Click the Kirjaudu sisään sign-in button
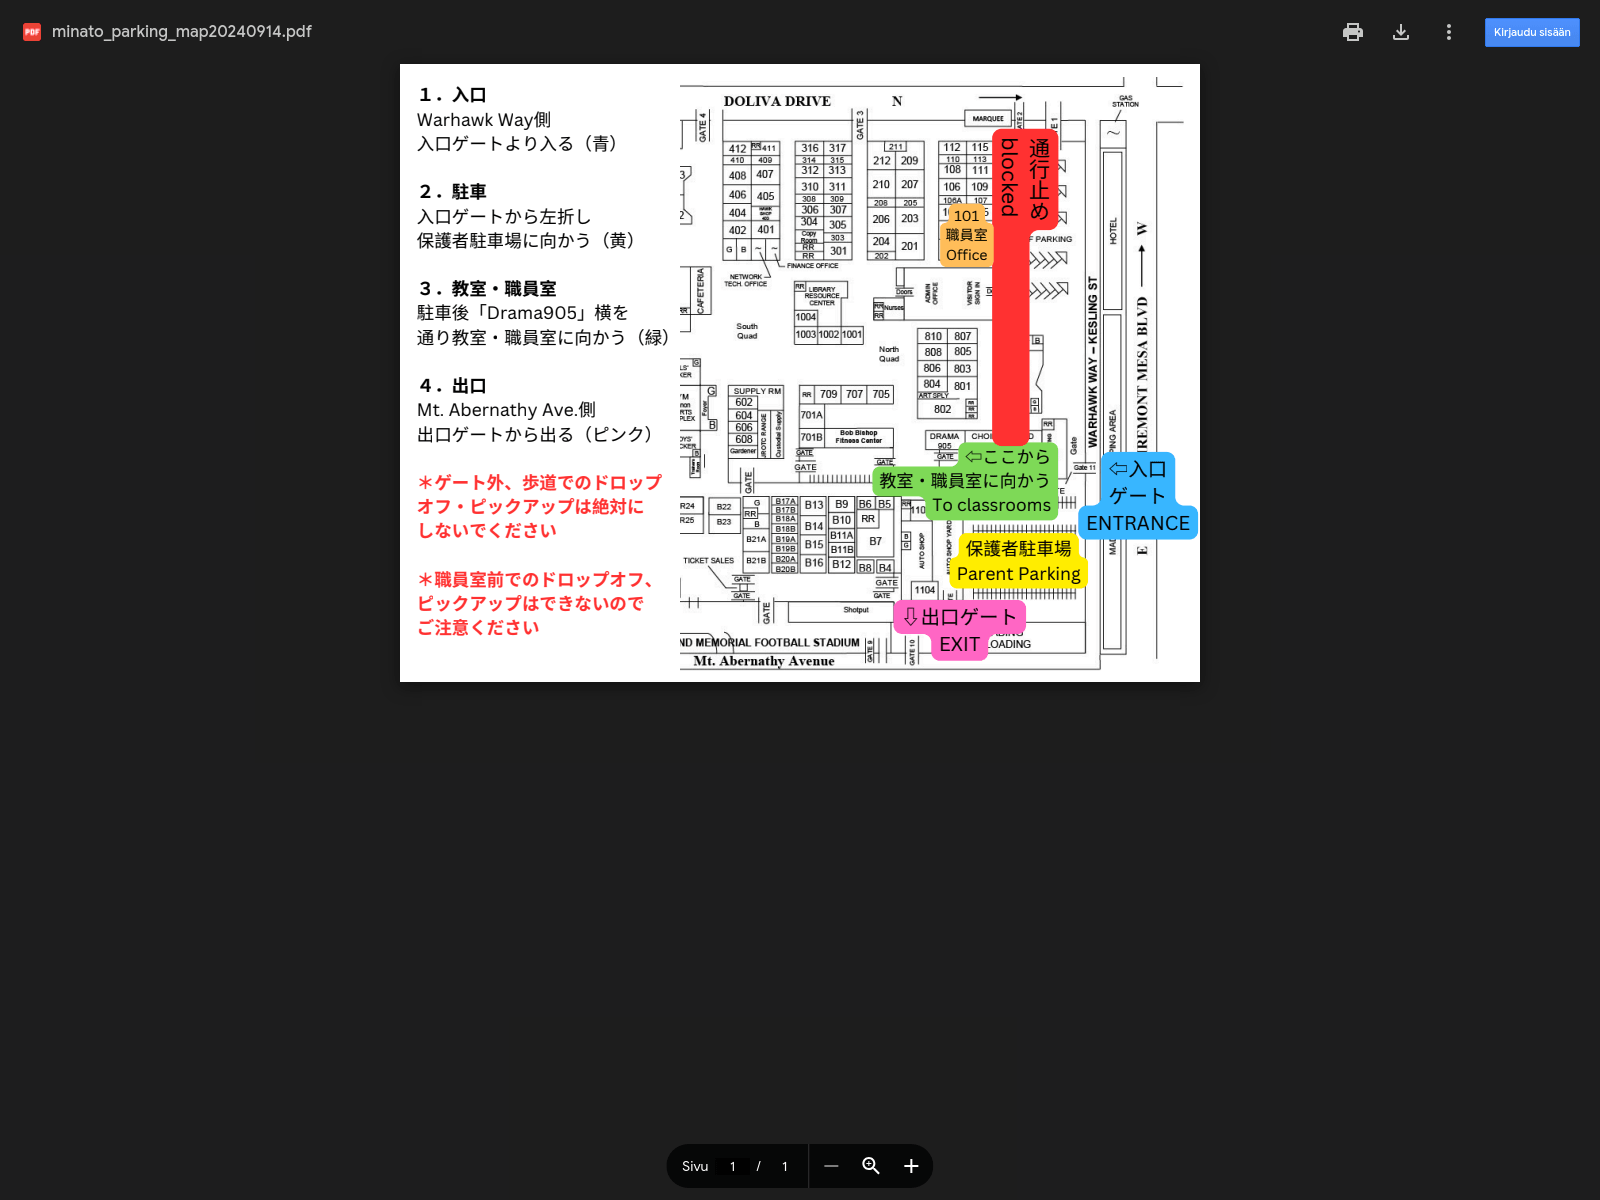The image size is (1600, 1200). [1532, 32]
